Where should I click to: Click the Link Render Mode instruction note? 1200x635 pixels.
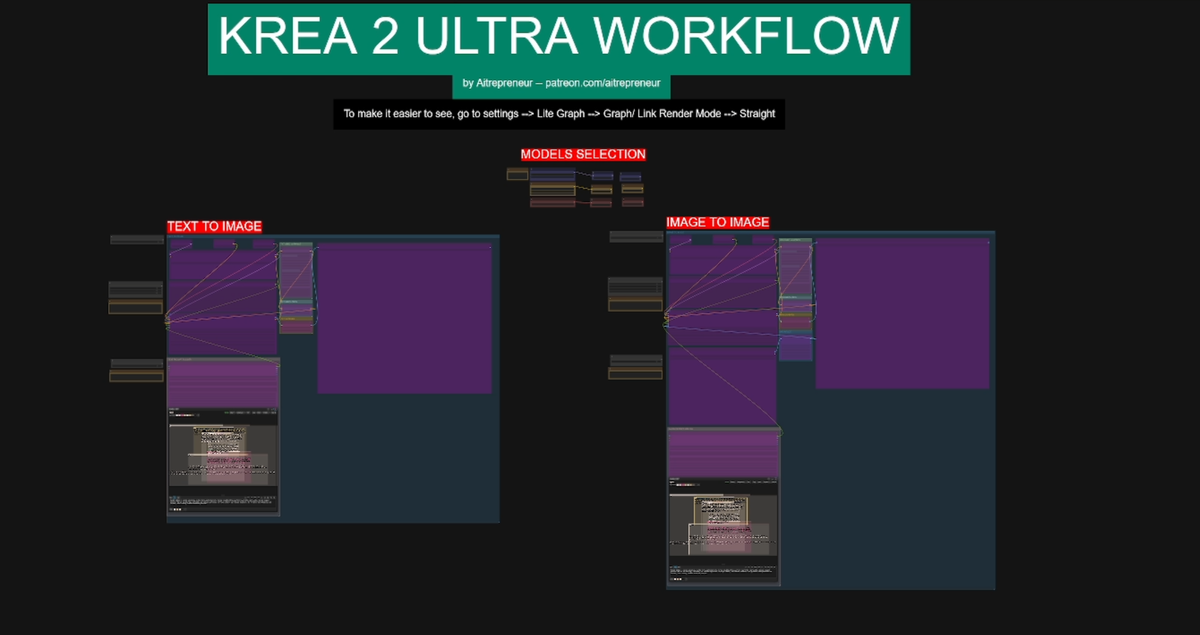point(559,114)
